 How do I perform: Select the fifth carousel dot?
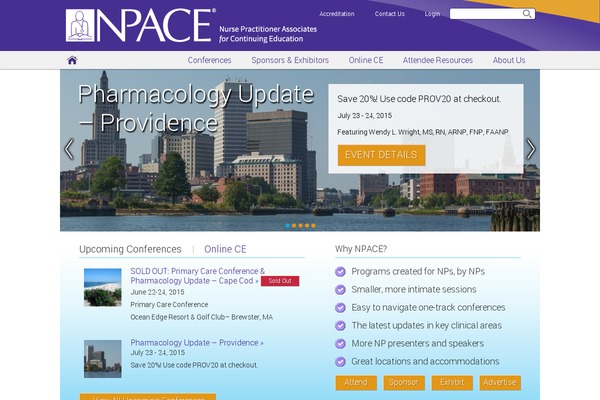[313, 226]
